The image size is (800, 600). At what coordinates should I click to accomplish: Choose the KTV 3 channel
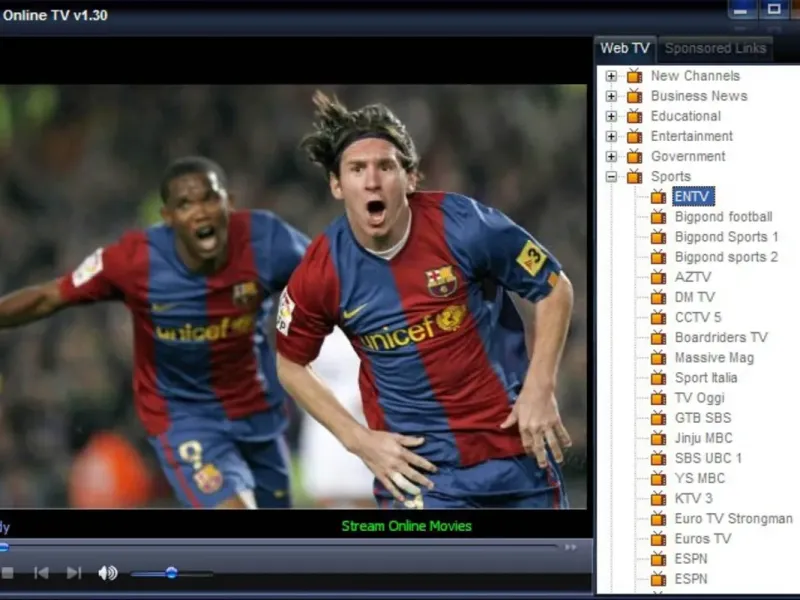point(694,498)
